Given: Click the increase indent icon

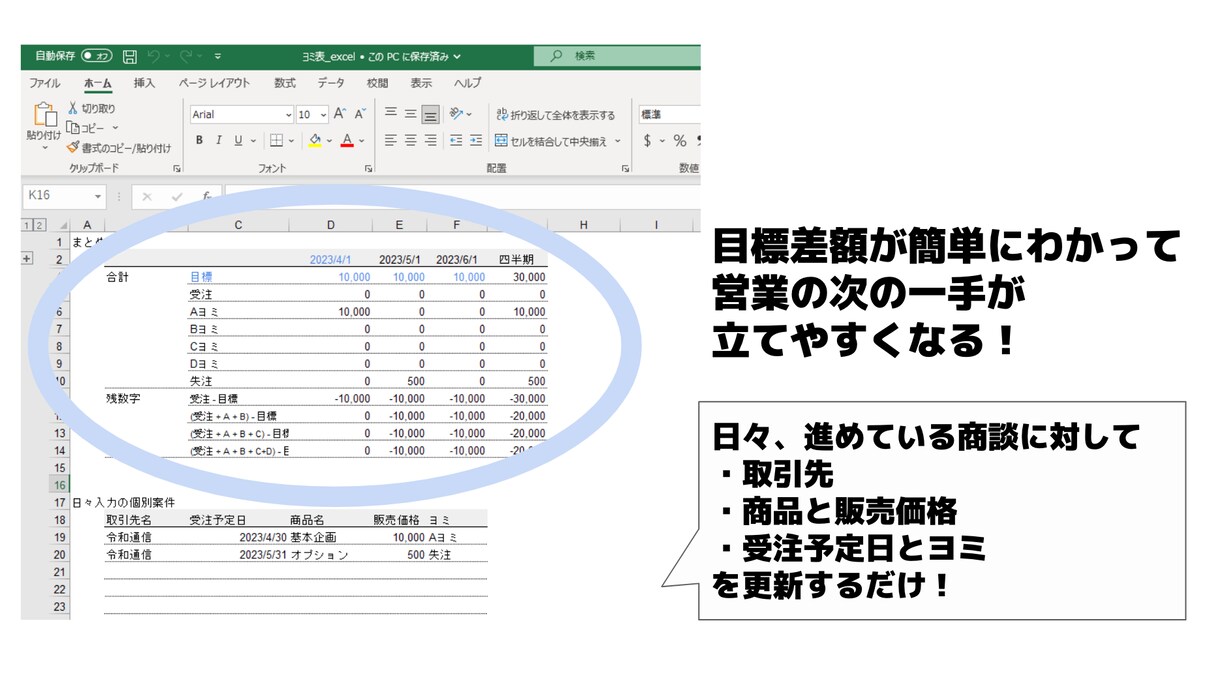Looking at the screenshot, I should (x=476, y=141).
